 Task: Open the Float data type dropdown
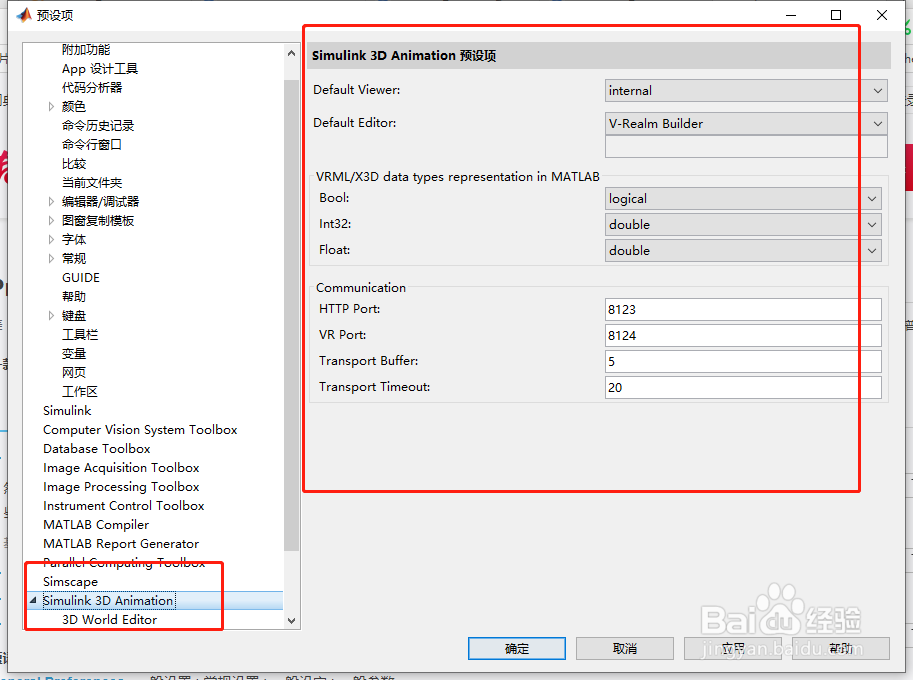(x=743, y=251)
